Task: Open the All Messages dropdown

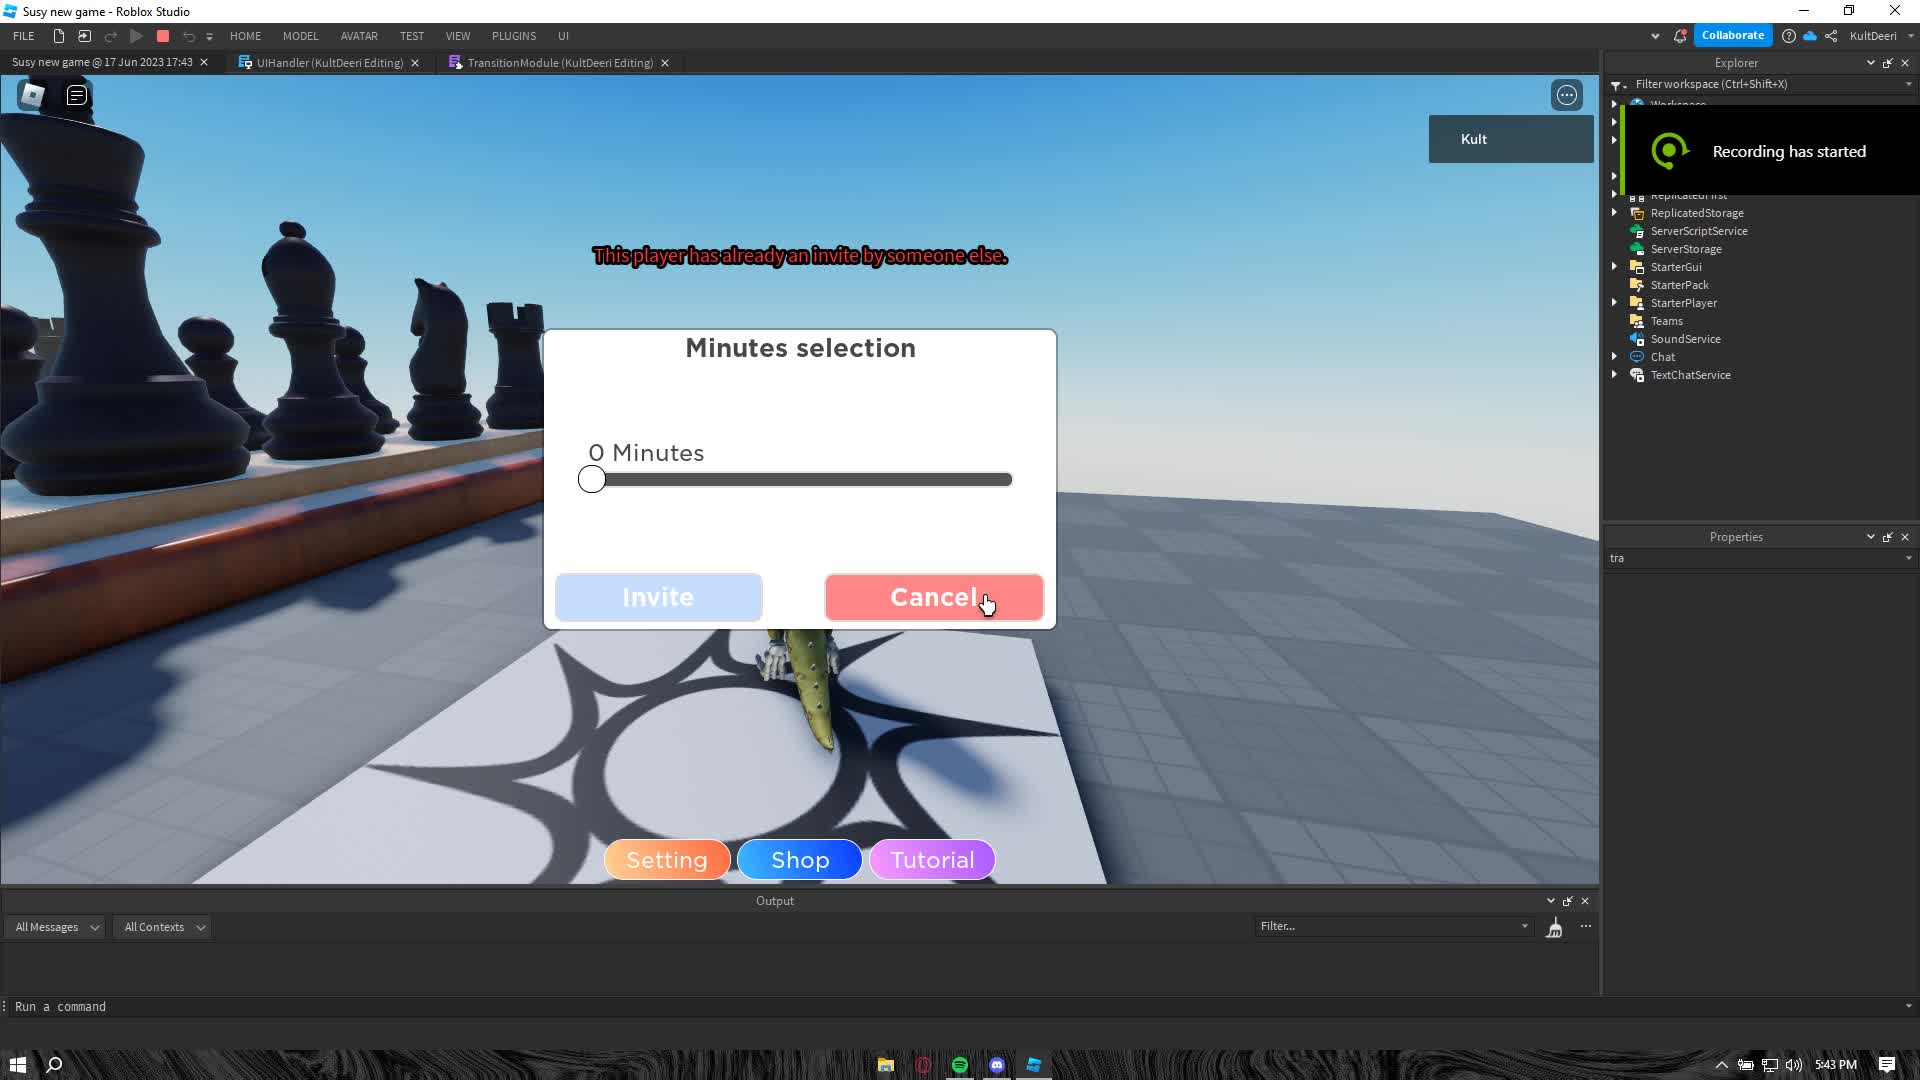Action: pyautogui.click(x=57, y=927)
